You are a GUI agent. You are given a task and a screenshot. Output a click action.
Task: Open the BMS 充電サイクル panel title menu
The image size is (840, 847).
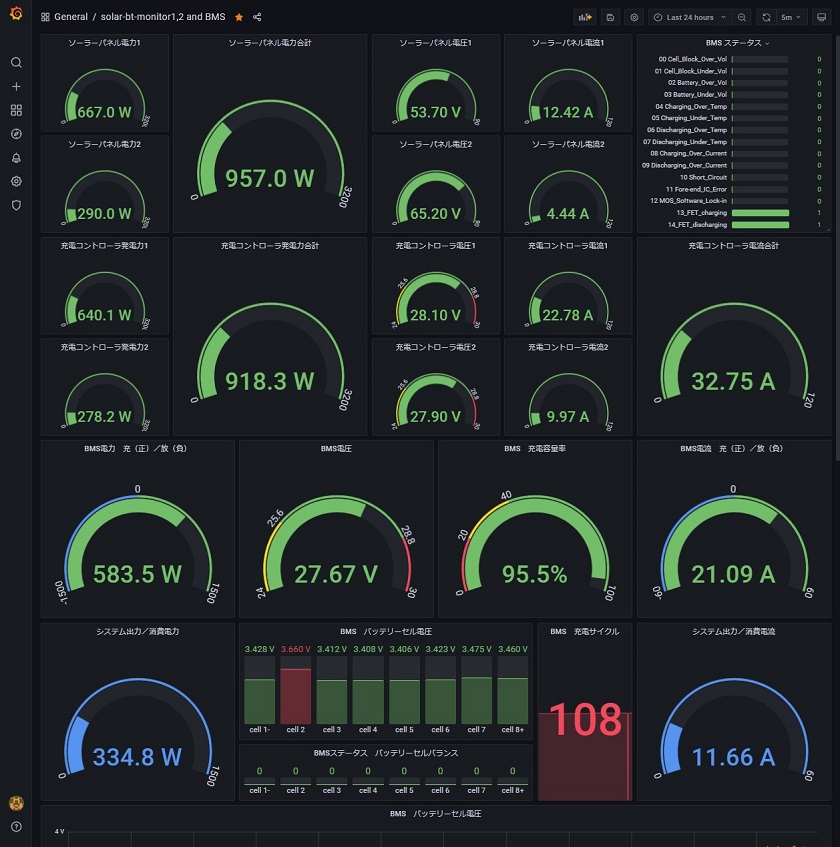(x=584, y=631)
